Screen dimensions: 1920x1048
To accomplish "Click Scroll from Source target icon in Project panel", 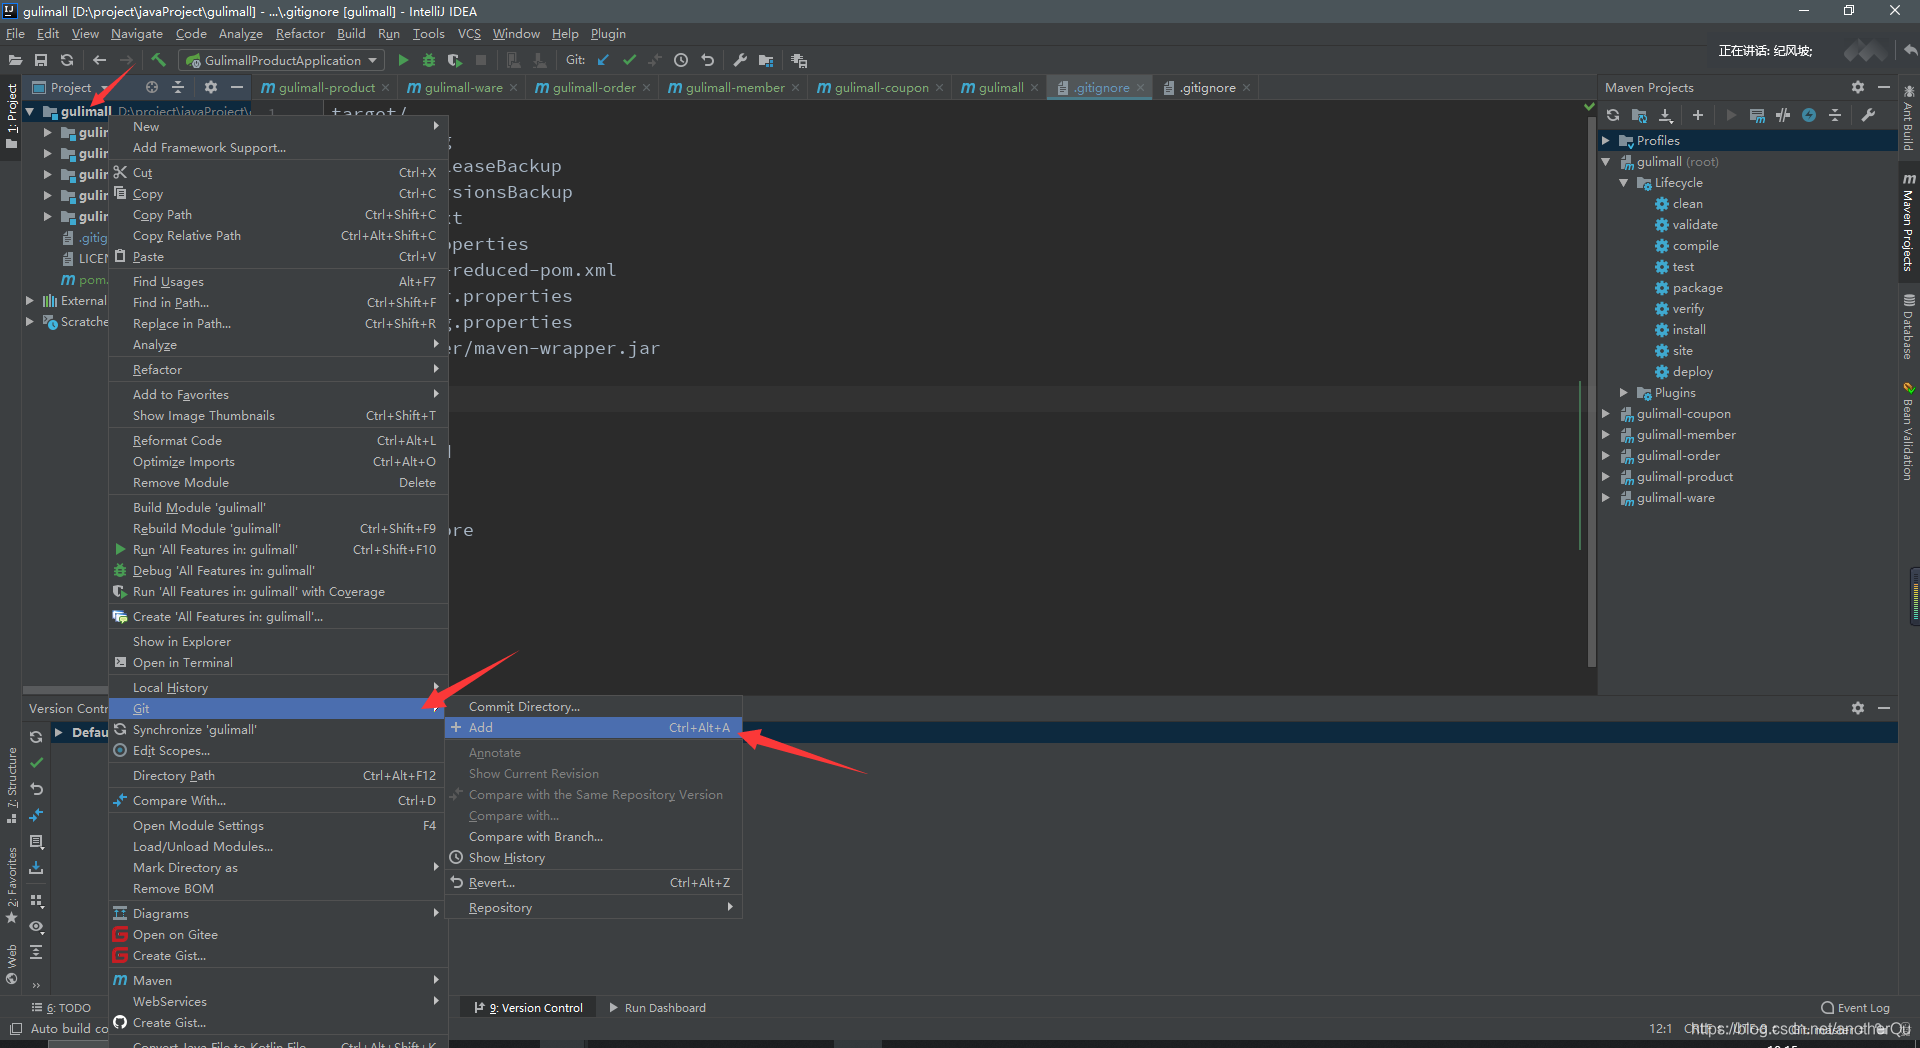I will (152, 87).
